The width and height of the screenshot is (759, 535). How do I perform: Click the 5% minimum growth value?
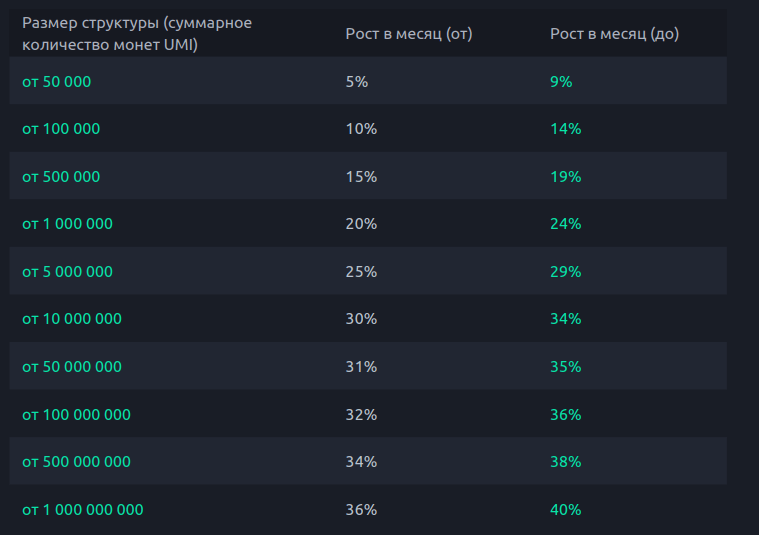click(x=357, y=82)
